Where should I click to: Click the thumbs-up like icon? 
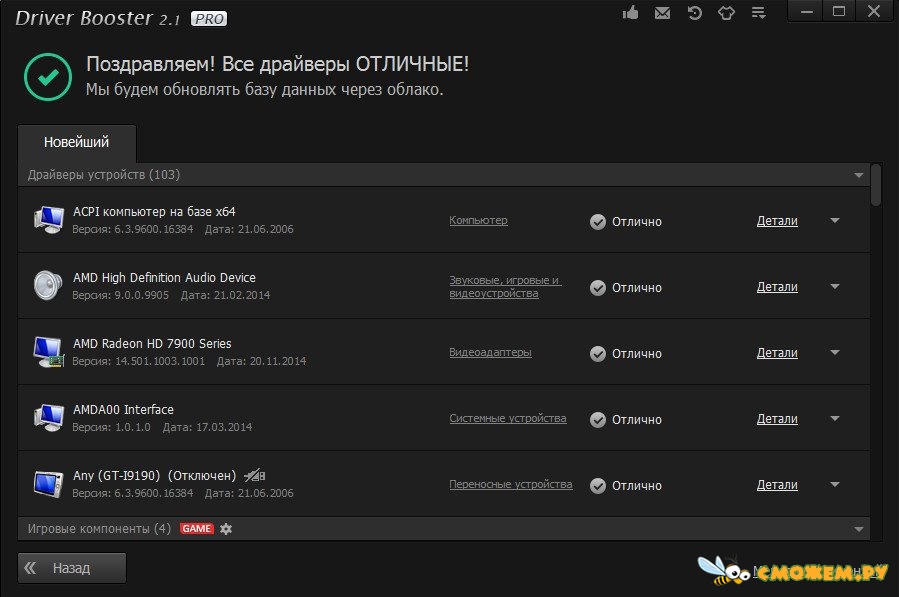[x=631, y=13]
